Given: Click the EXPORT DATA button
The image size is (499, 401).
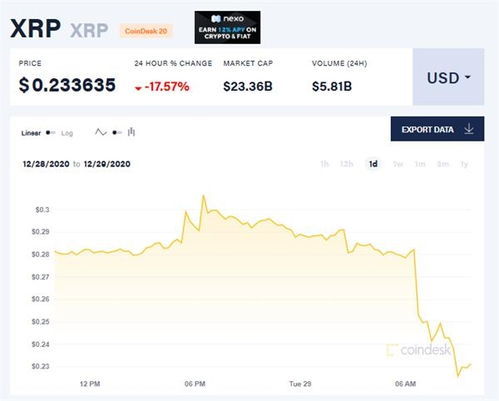Looking at the screenshot, I should tap(437, 129).
